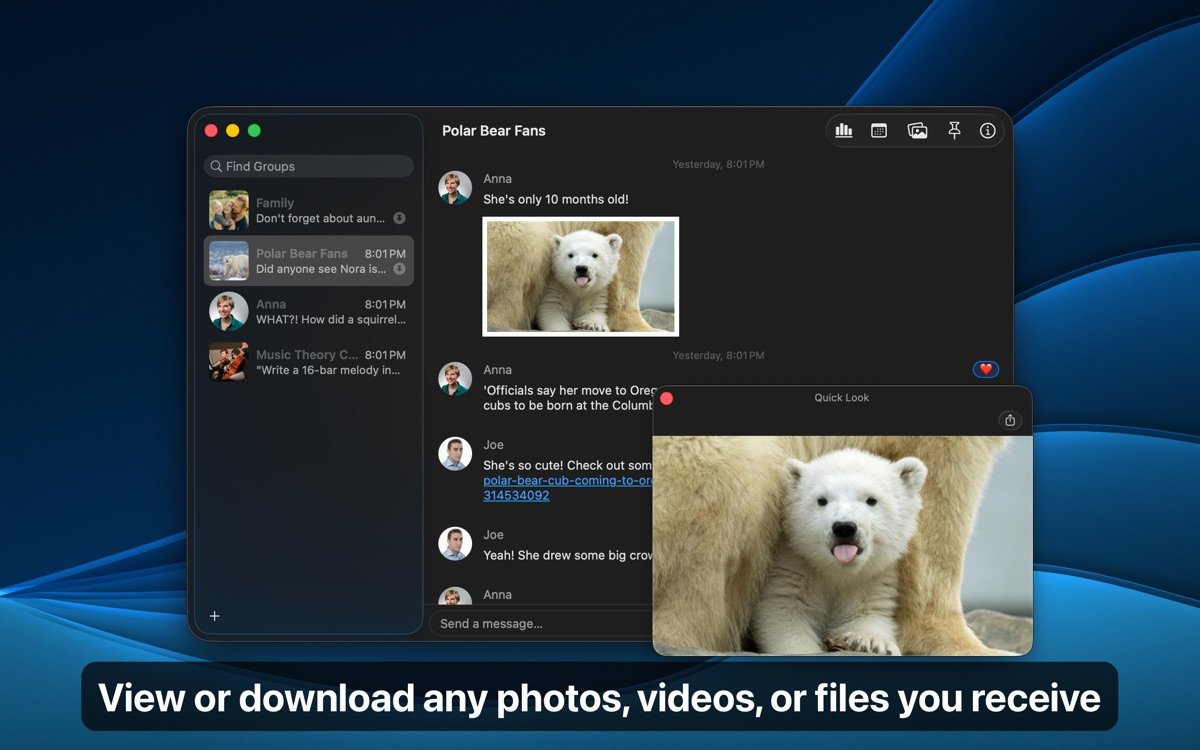Click the pushpin icon in toolbar
Viewport: 1200px width, 750px height.
pos(954,131)
